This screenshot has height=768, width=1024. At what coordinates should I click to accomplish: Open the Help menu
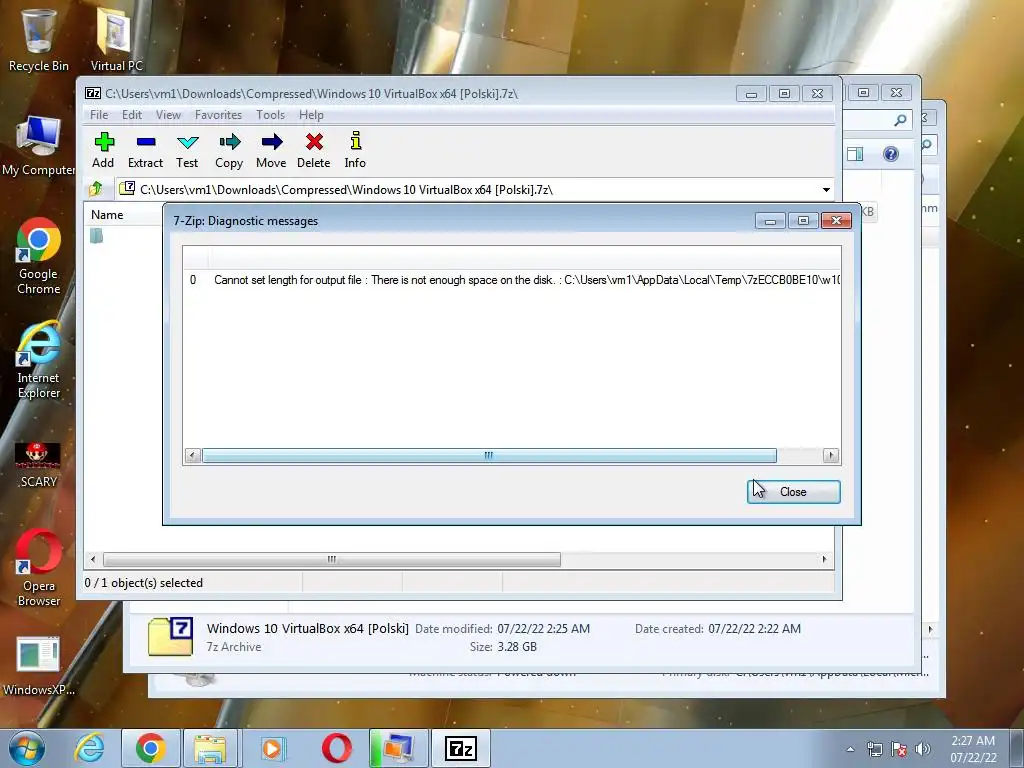pos(312,115)
